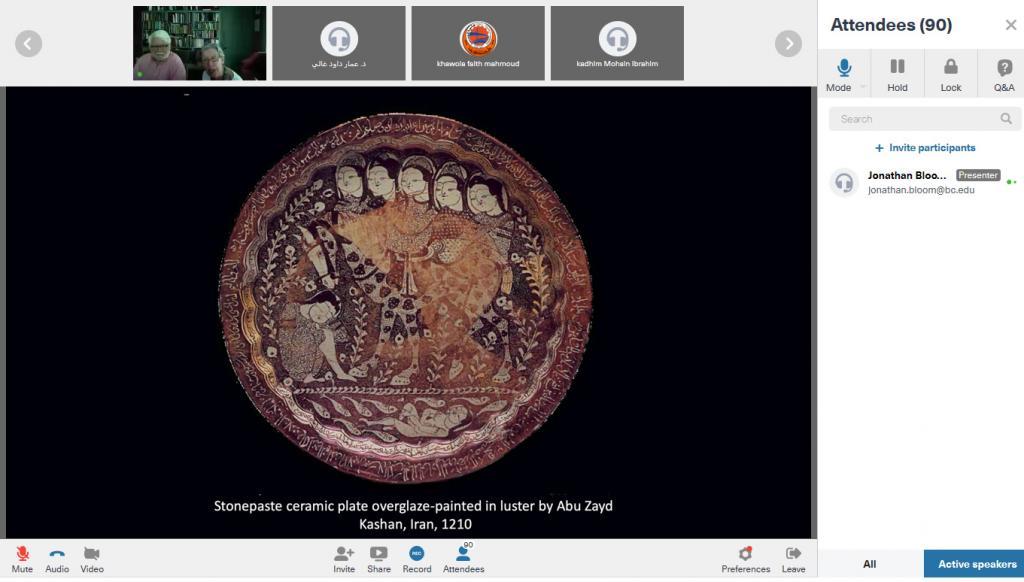This screenshot has width=1024, height=582.
Task: Lock the meeting
Action: click(x=950, y=74)
